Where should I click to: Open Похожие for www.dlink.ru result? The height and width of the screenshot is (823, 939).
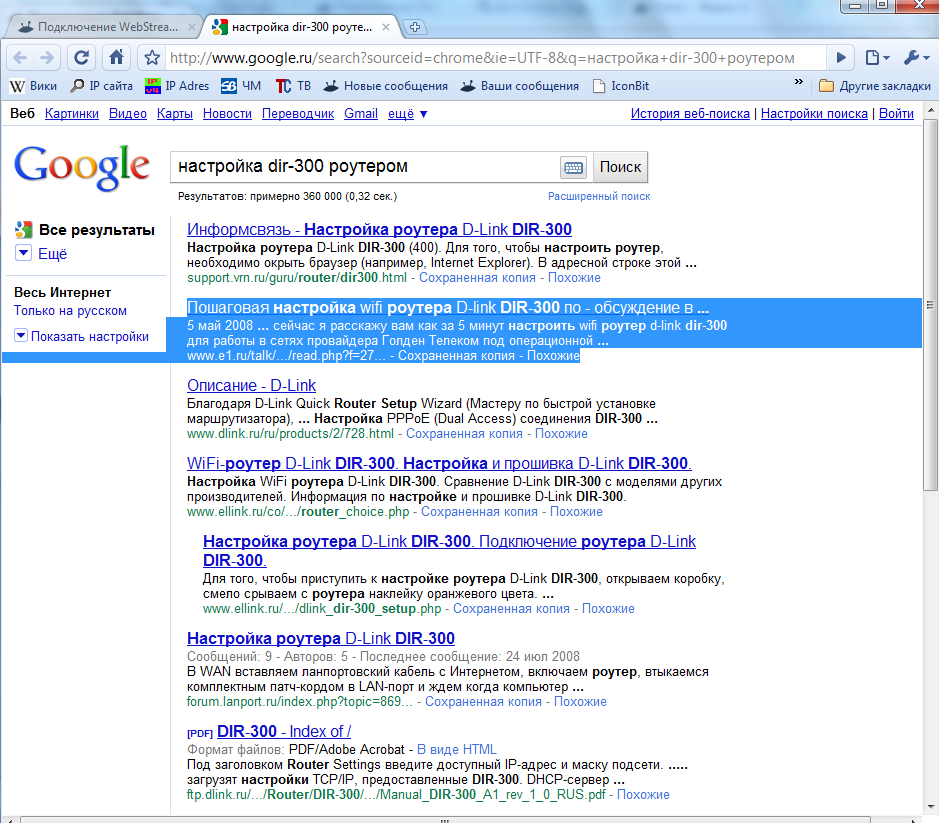coord(561,434)
